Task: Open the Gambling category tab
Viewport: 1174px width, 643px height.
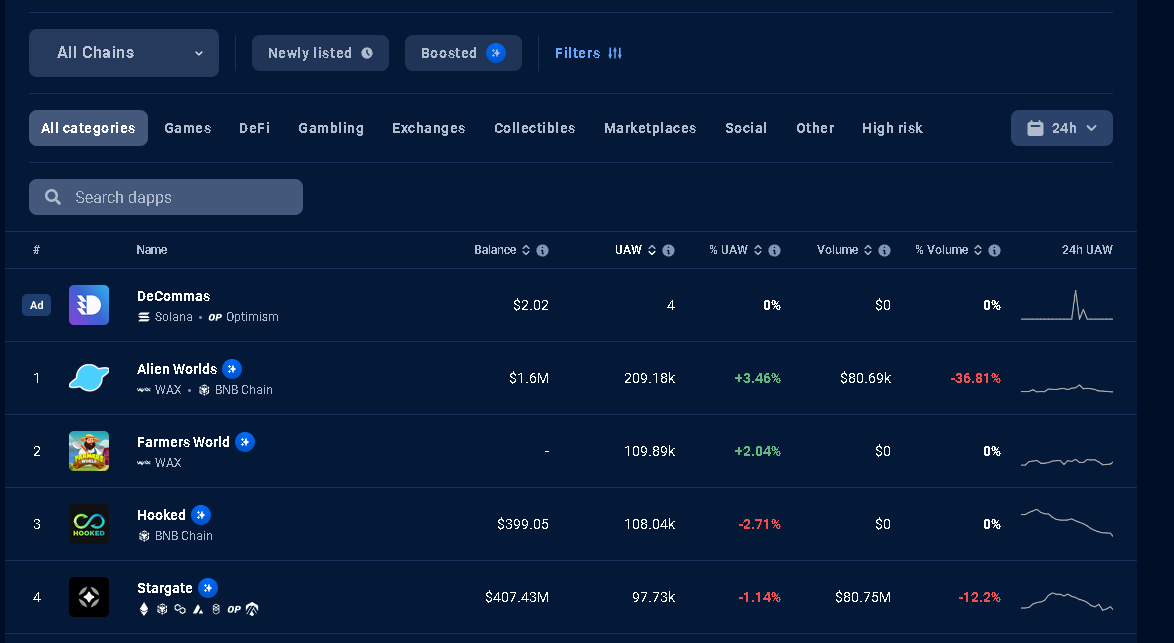Action: [x=331, y=128]
